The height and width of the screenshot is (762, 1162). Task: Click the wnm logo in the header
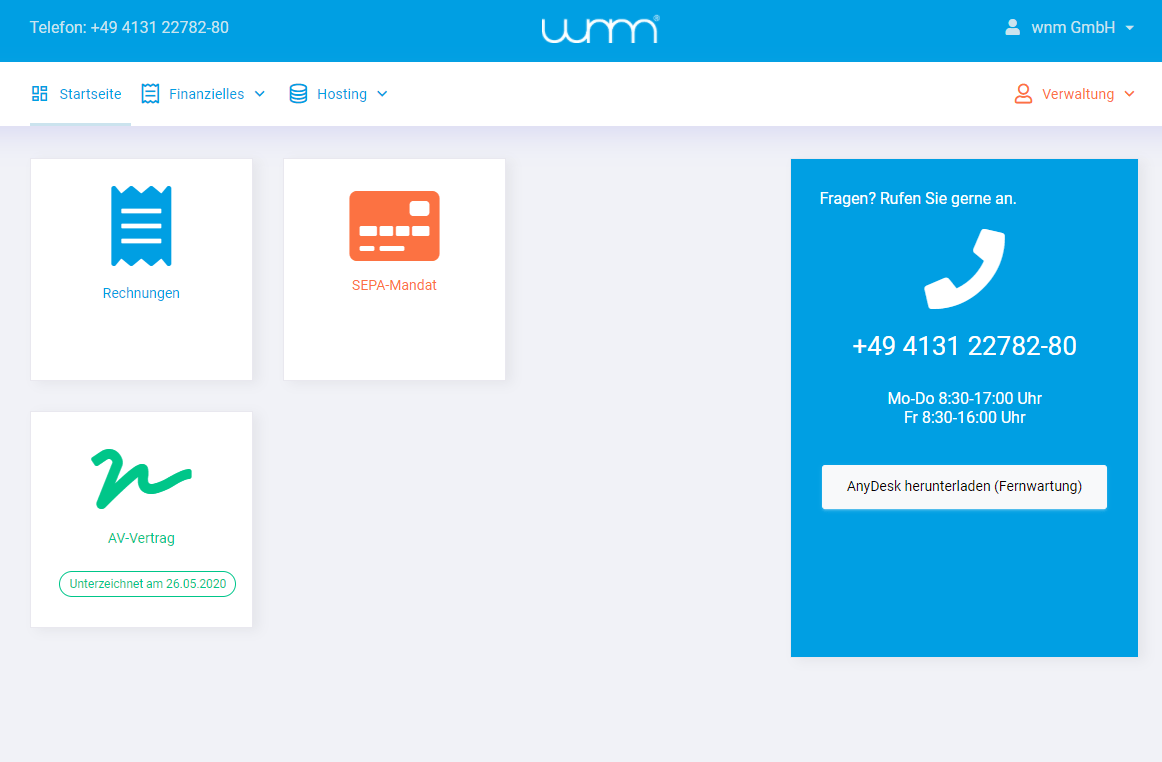coord(599,29)
